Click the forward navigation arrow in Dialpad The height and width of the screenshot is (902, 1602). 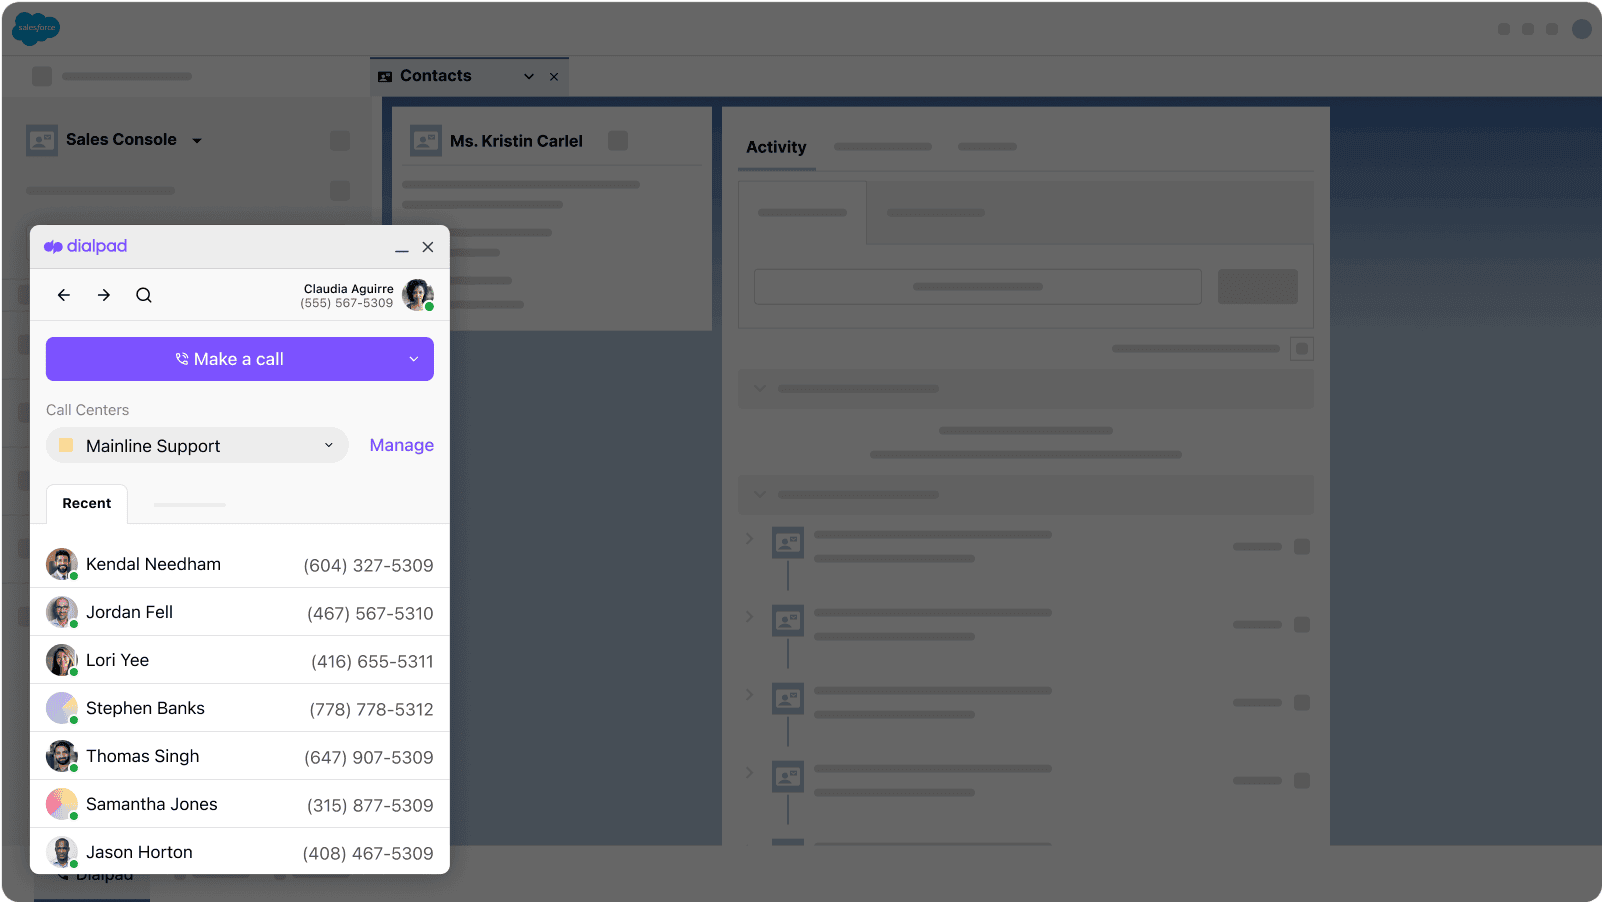[x=103, y=295]
